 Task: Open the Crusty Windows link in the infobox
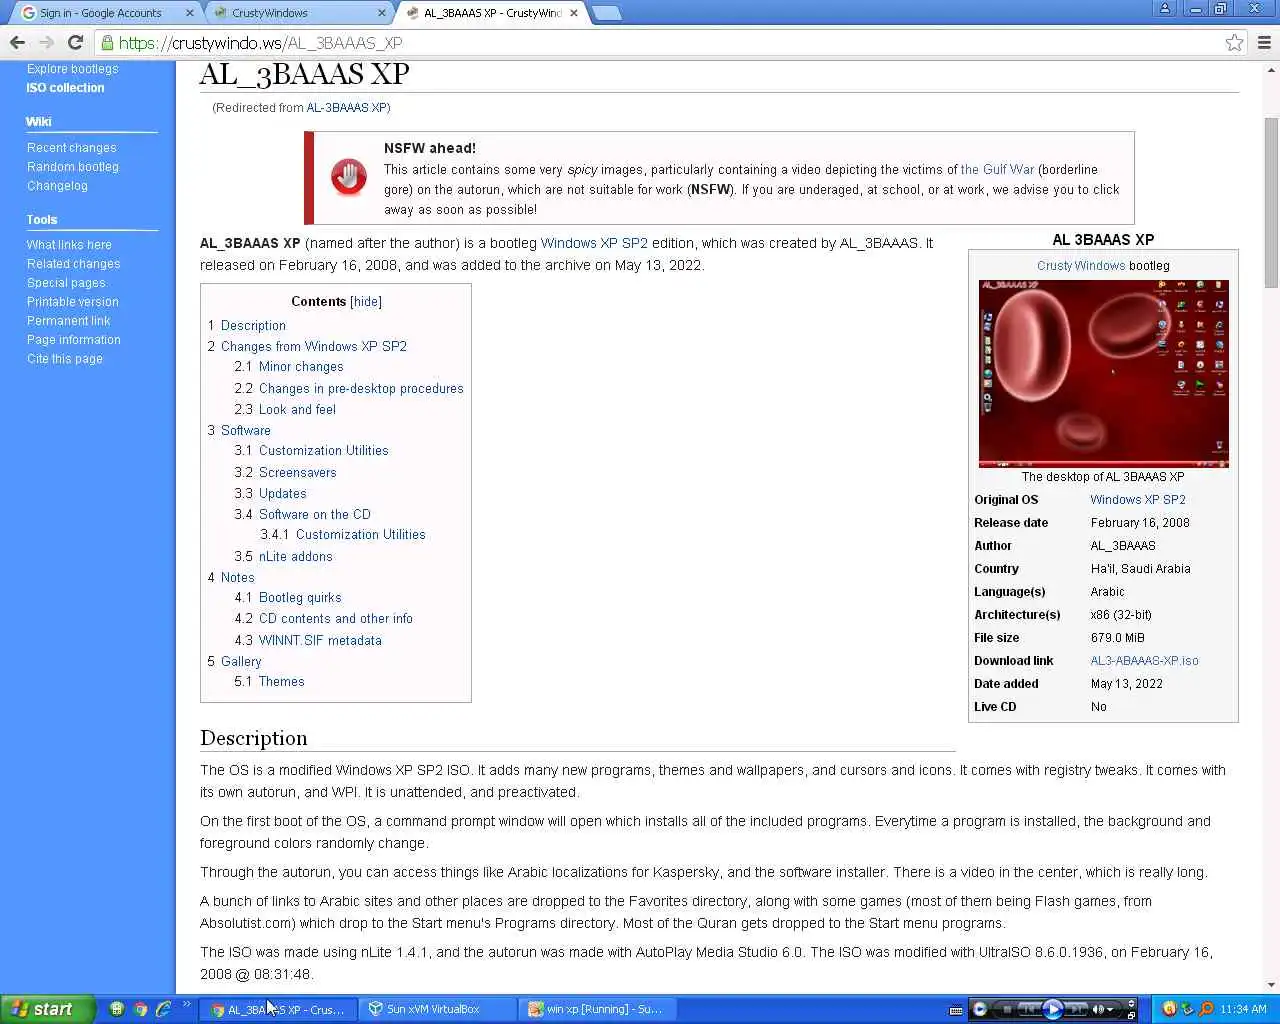pos(1081,266)
